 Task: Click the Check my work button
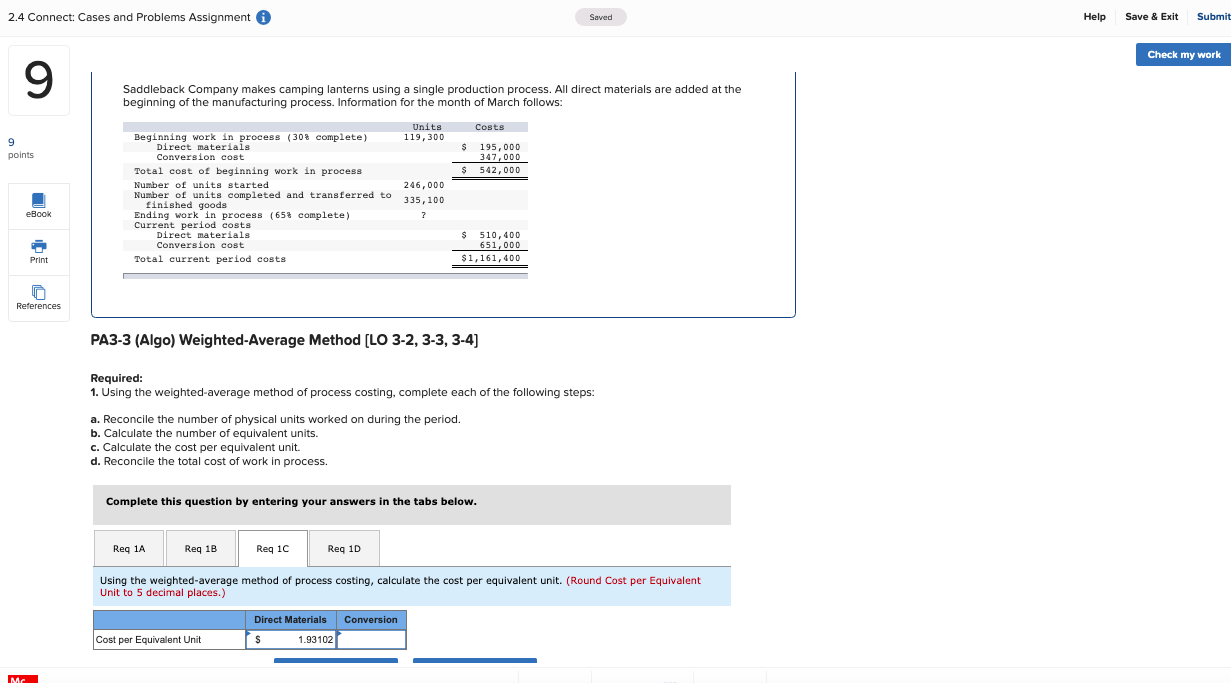tap(1182, 54)
